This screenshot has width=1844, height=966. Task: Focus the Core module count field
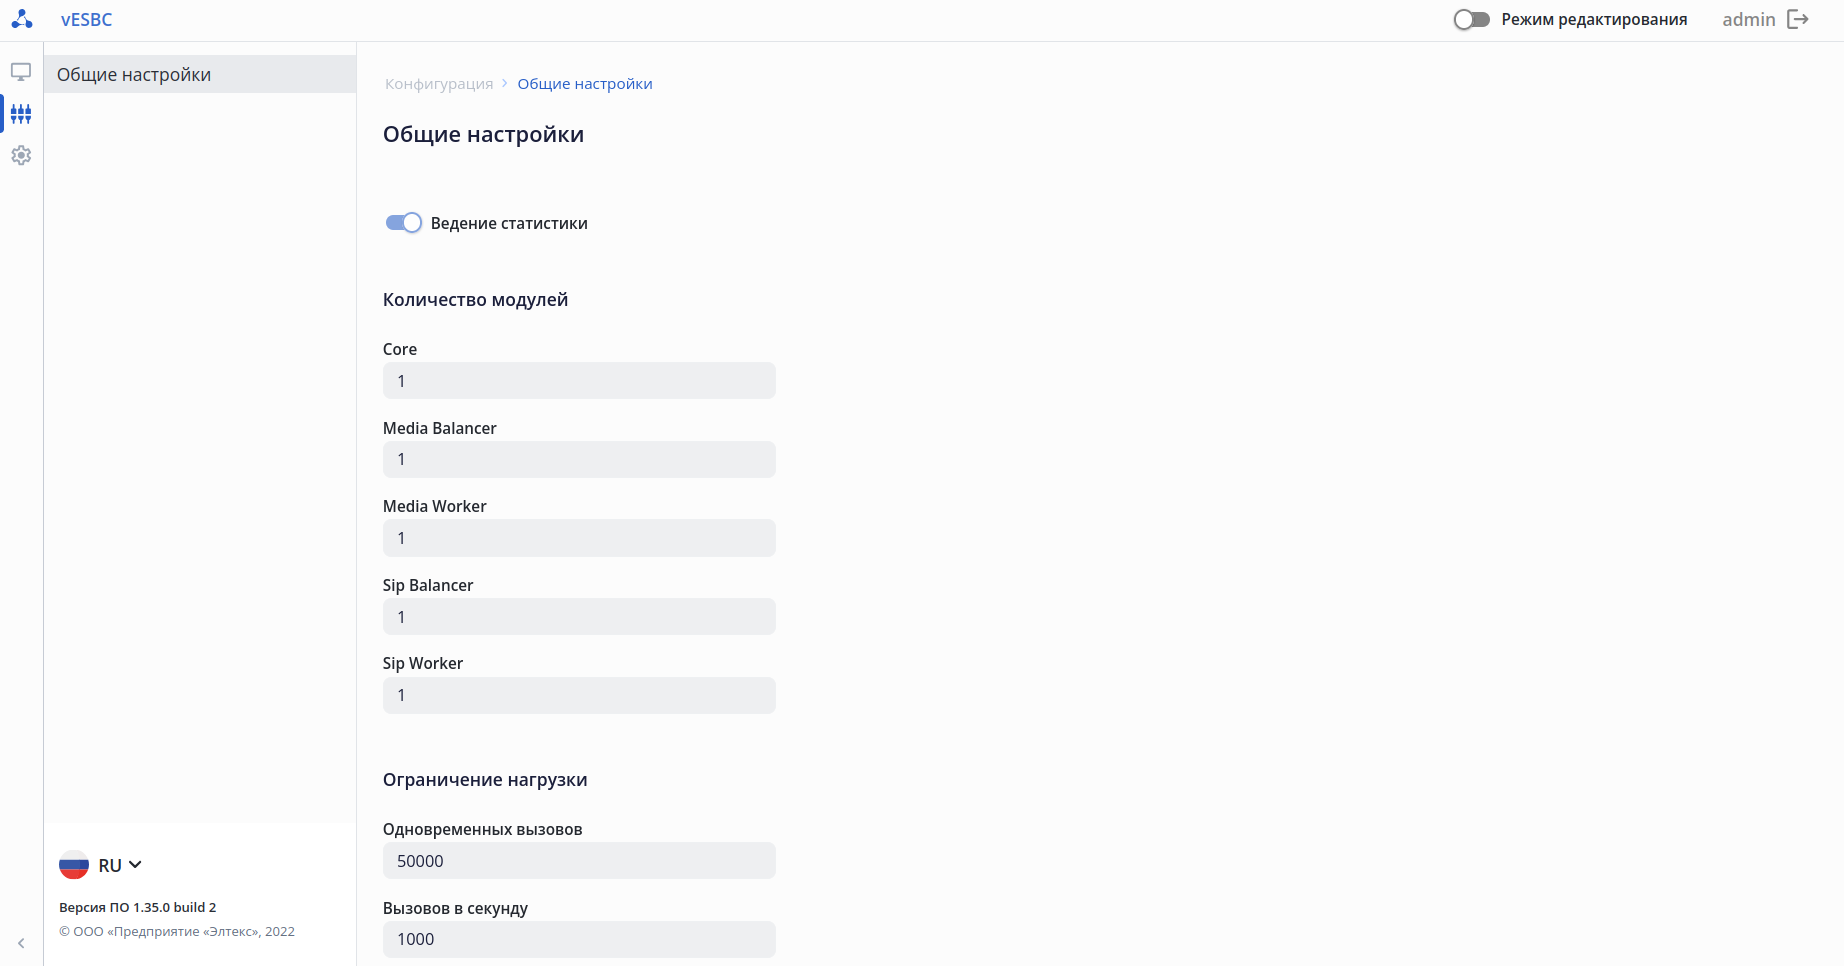(x=579, y=381)
